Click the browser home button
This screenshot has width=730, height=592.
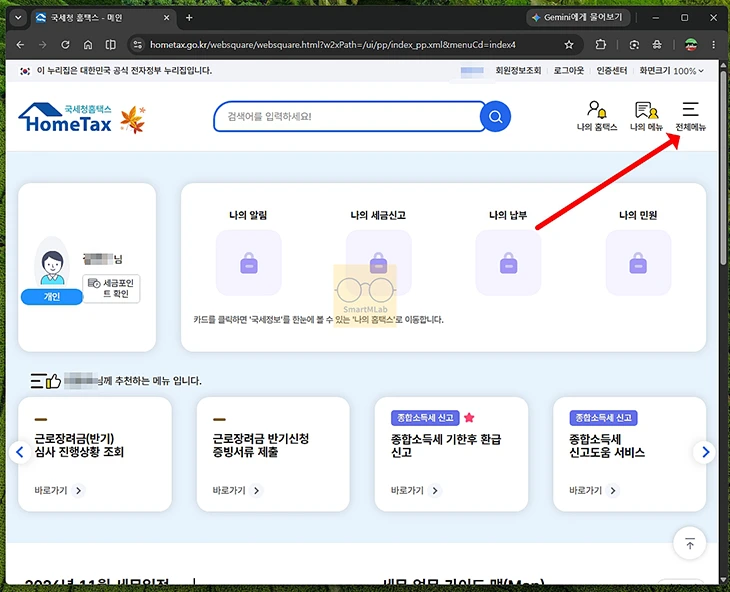point(88,45)
